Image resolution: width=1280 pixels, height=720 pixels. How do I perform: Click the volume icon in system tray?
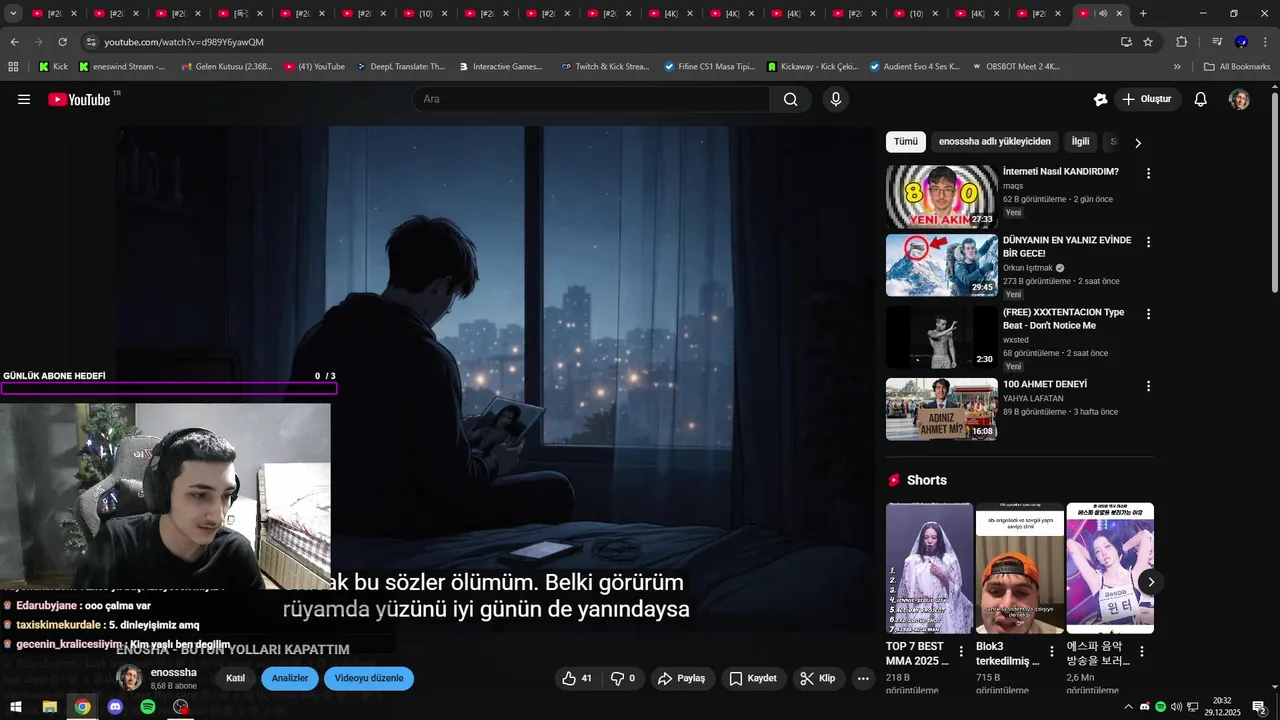pyautogui.click(x=1176, y=707)
